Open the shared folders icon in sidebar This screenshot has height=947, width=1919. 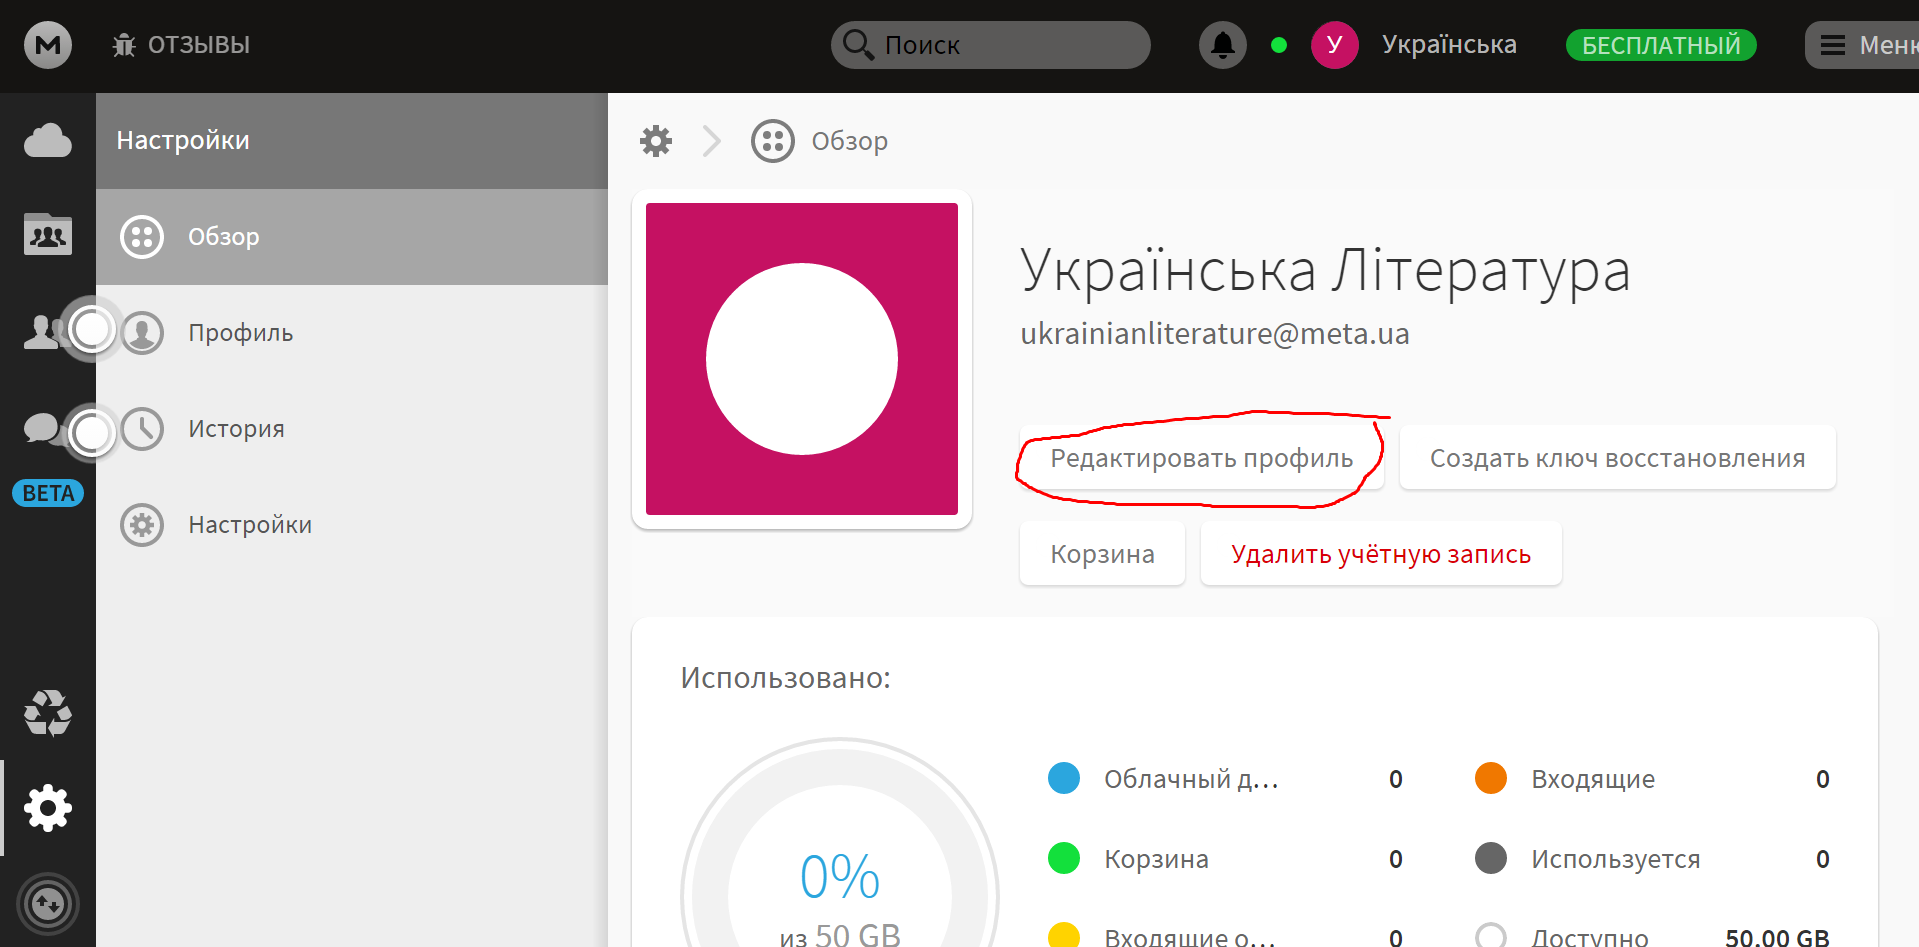[x=48, y=235]
